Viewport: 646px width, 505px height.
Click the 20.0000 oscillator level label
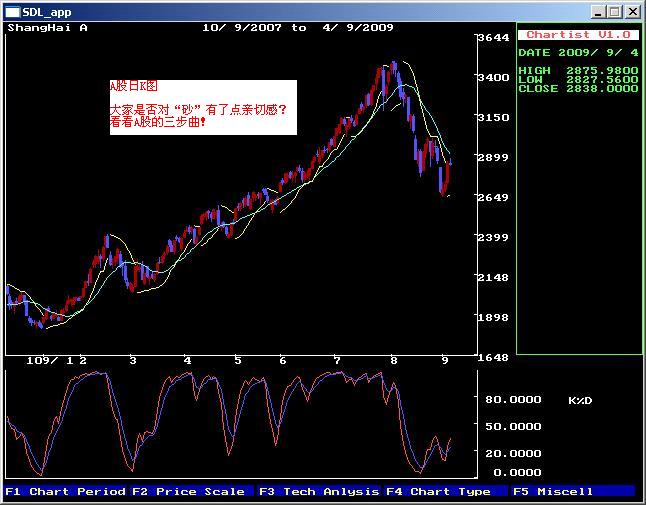(513, 454)
